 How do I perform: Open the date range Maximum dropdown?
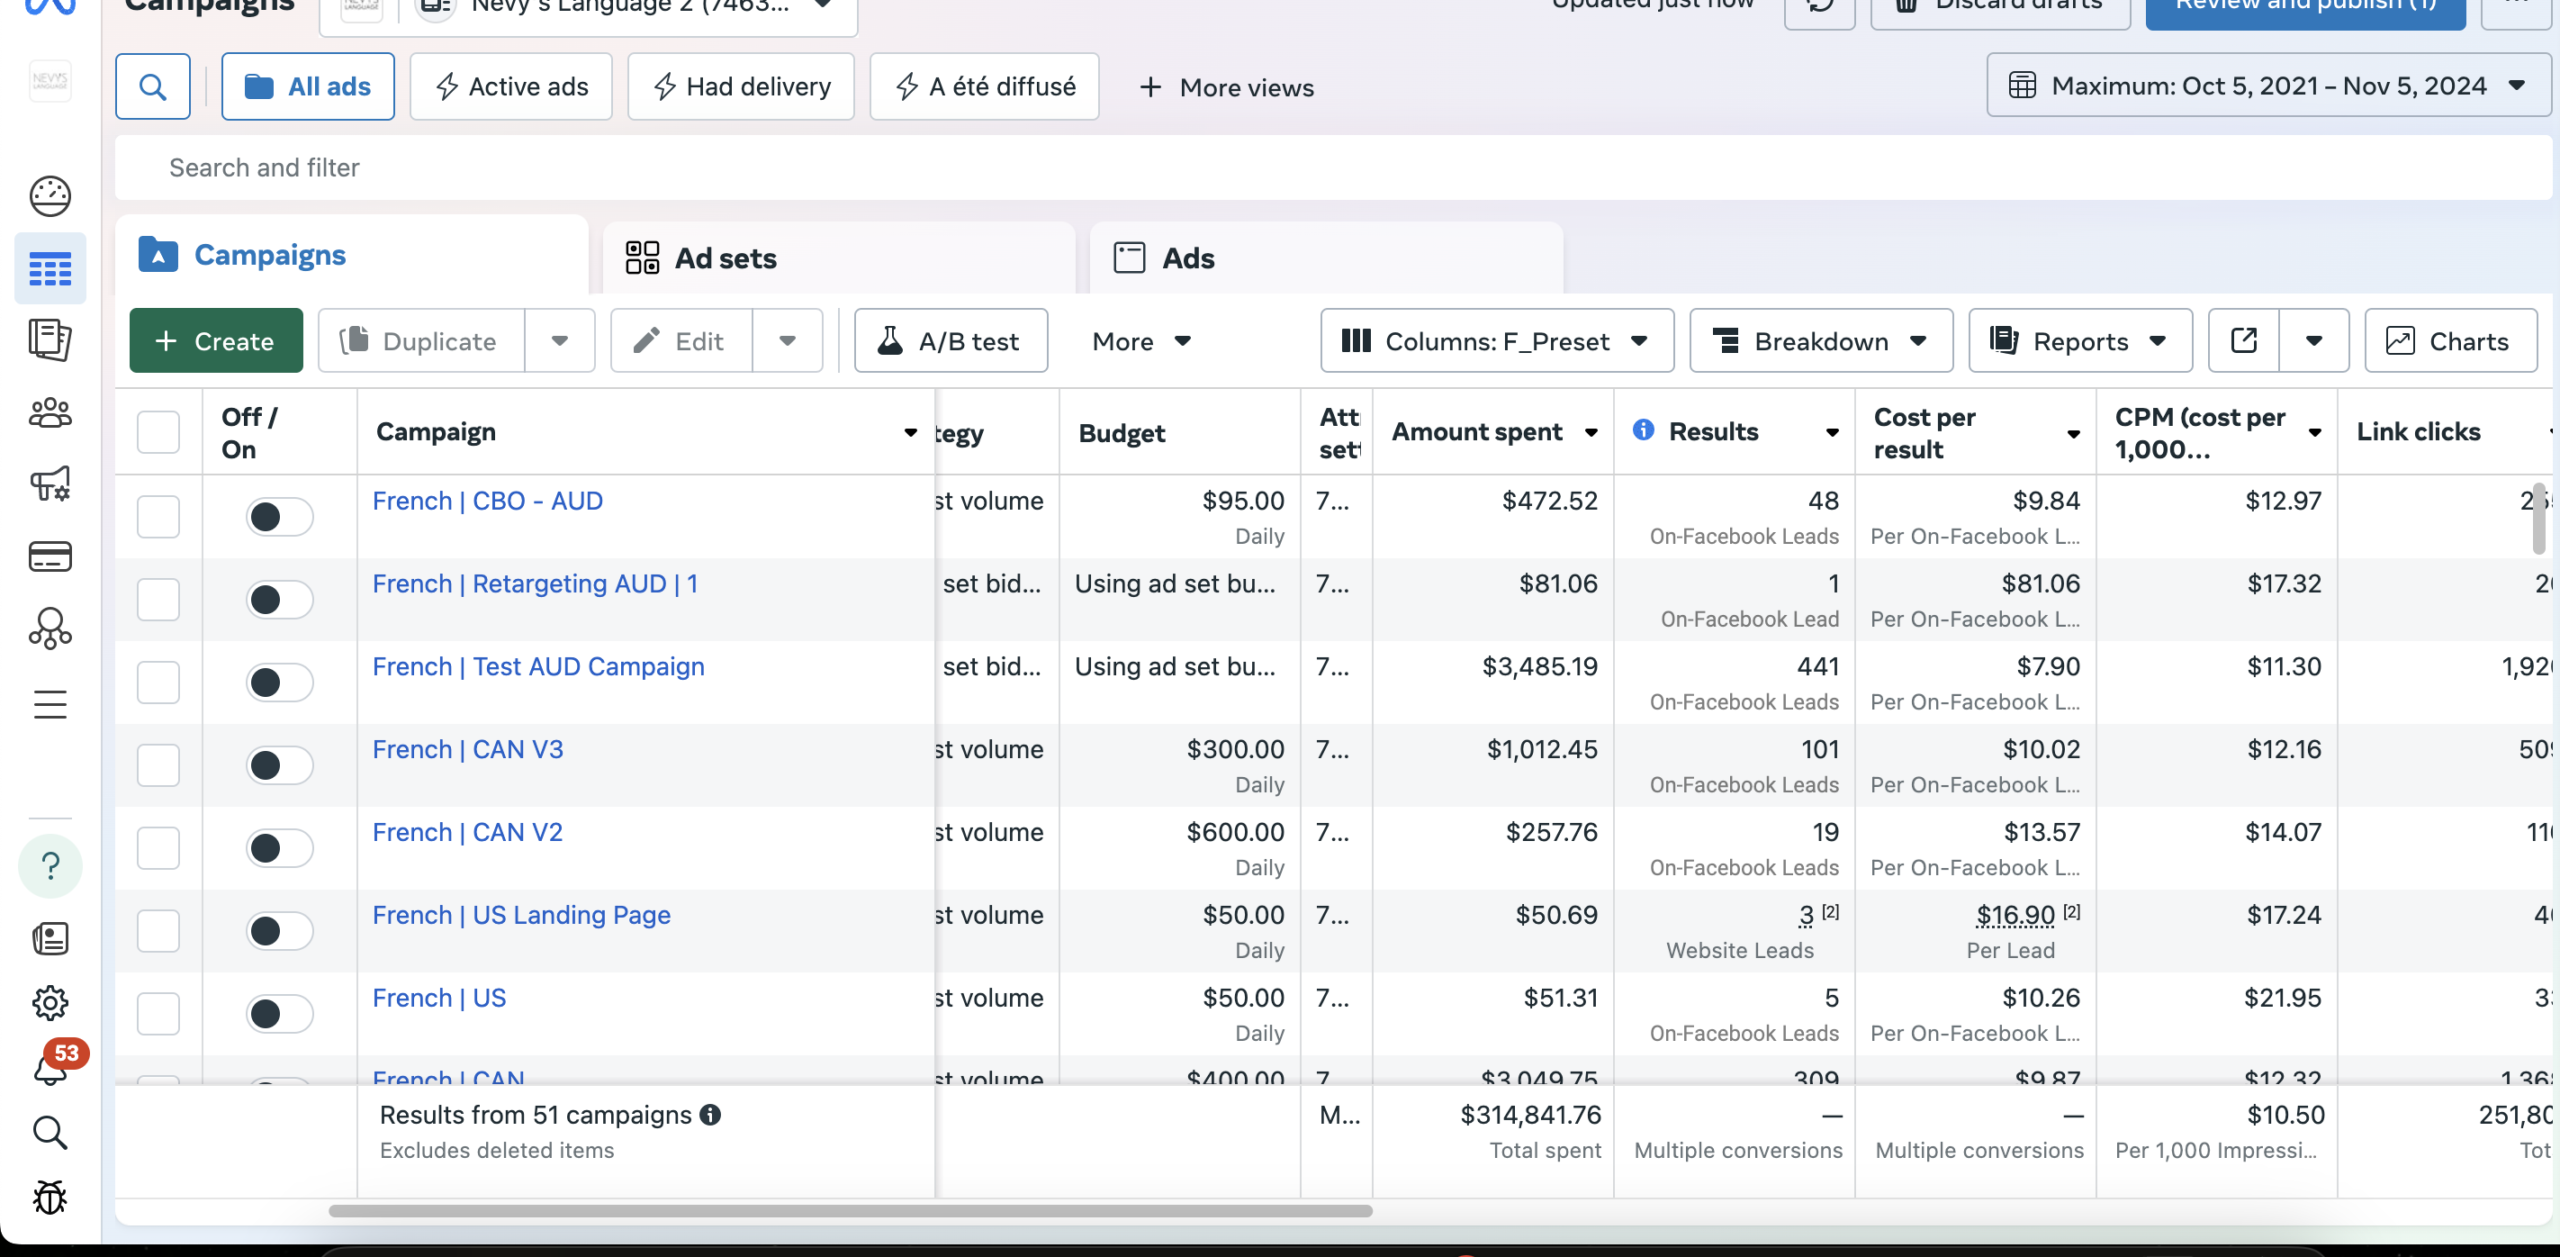point(2268,86)
